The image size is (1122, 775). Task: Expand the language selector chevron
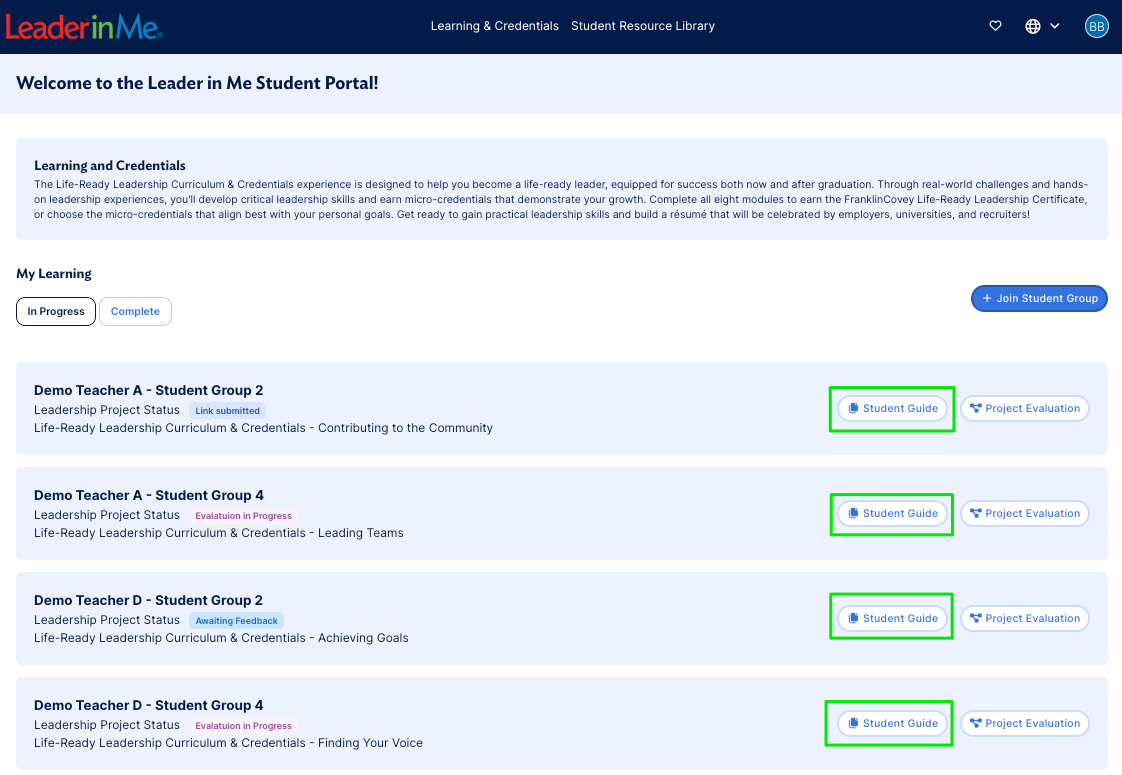[1053, 25]
